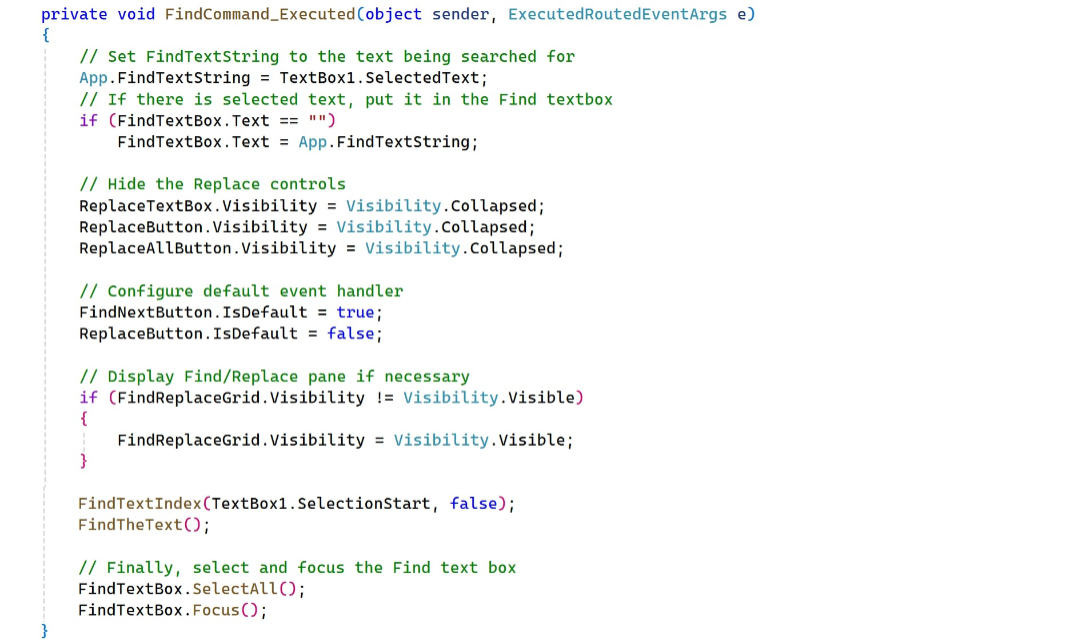Click SelectAll in FindTextBox.SelectAll call

point(235,589)
